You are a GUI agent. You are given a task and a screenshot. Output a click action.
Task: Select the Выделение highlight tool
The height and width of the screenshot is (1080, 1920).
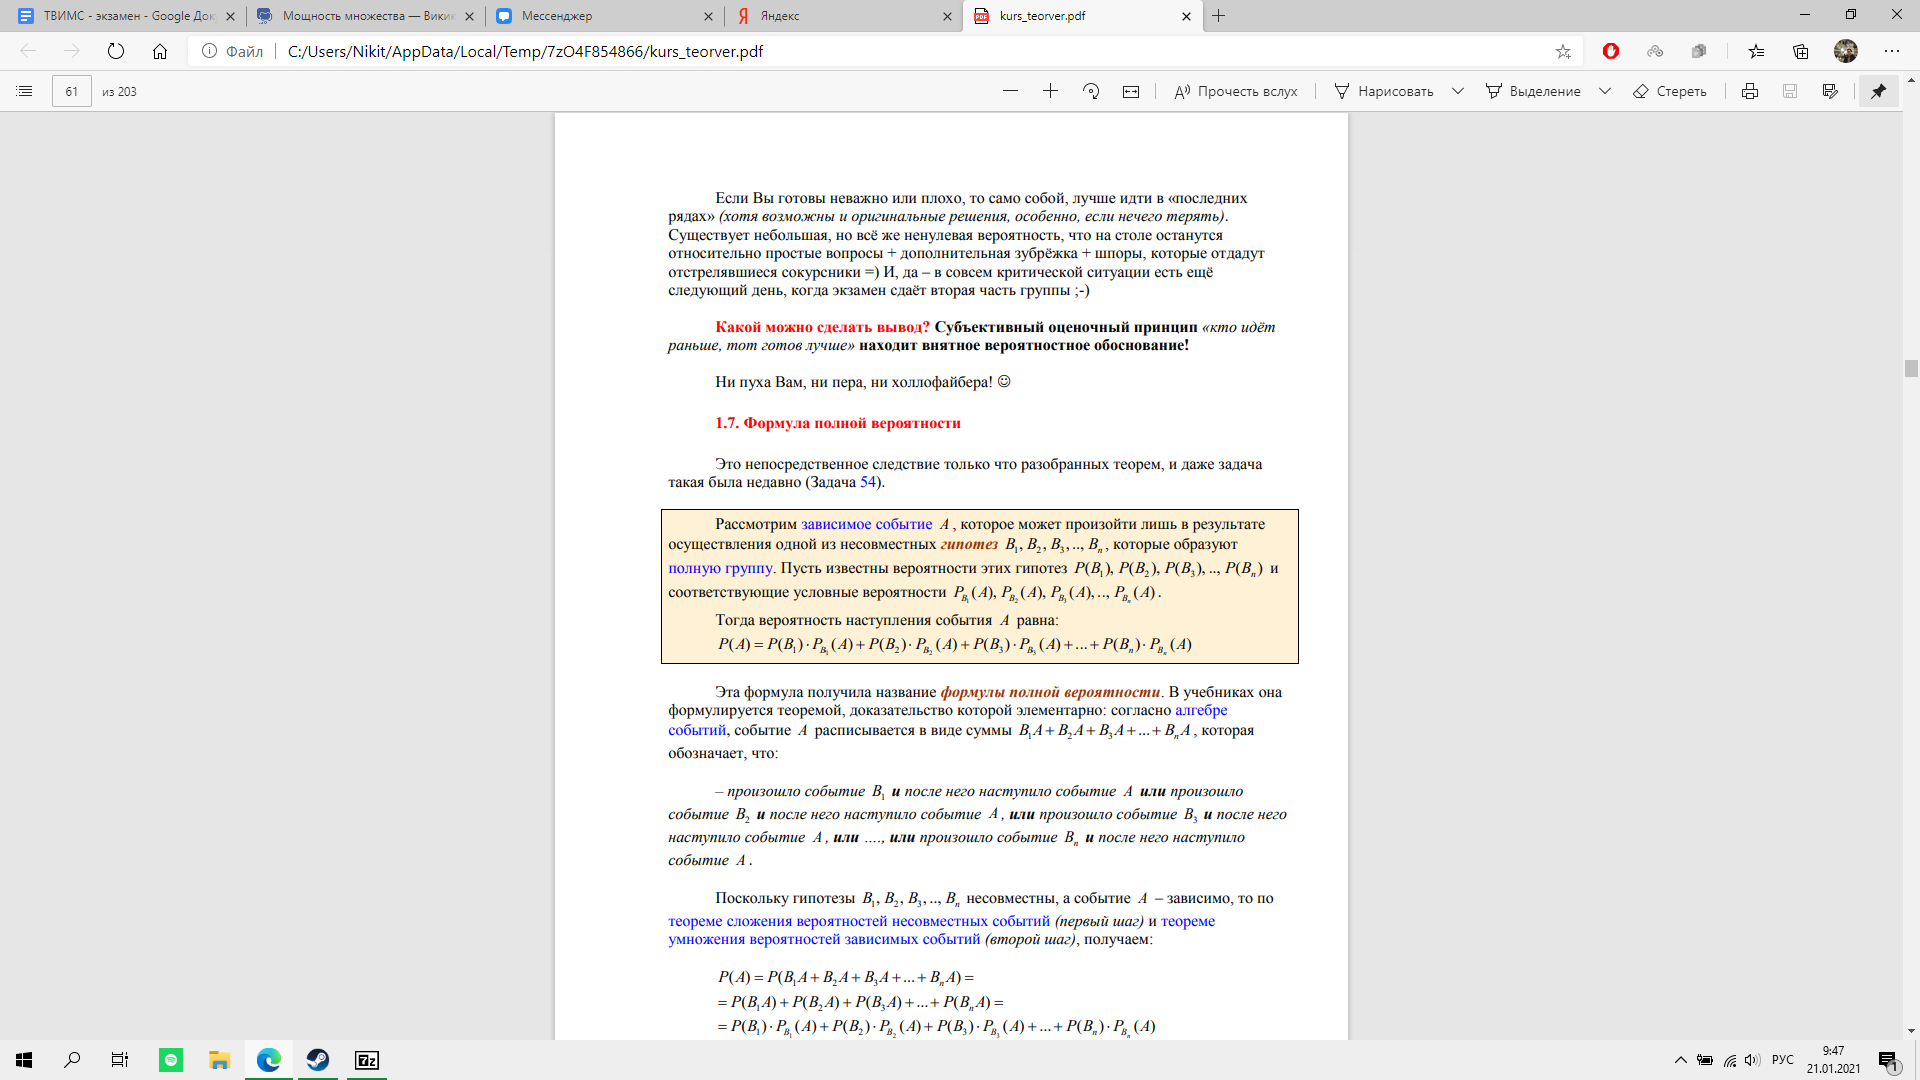(1533, 91)
